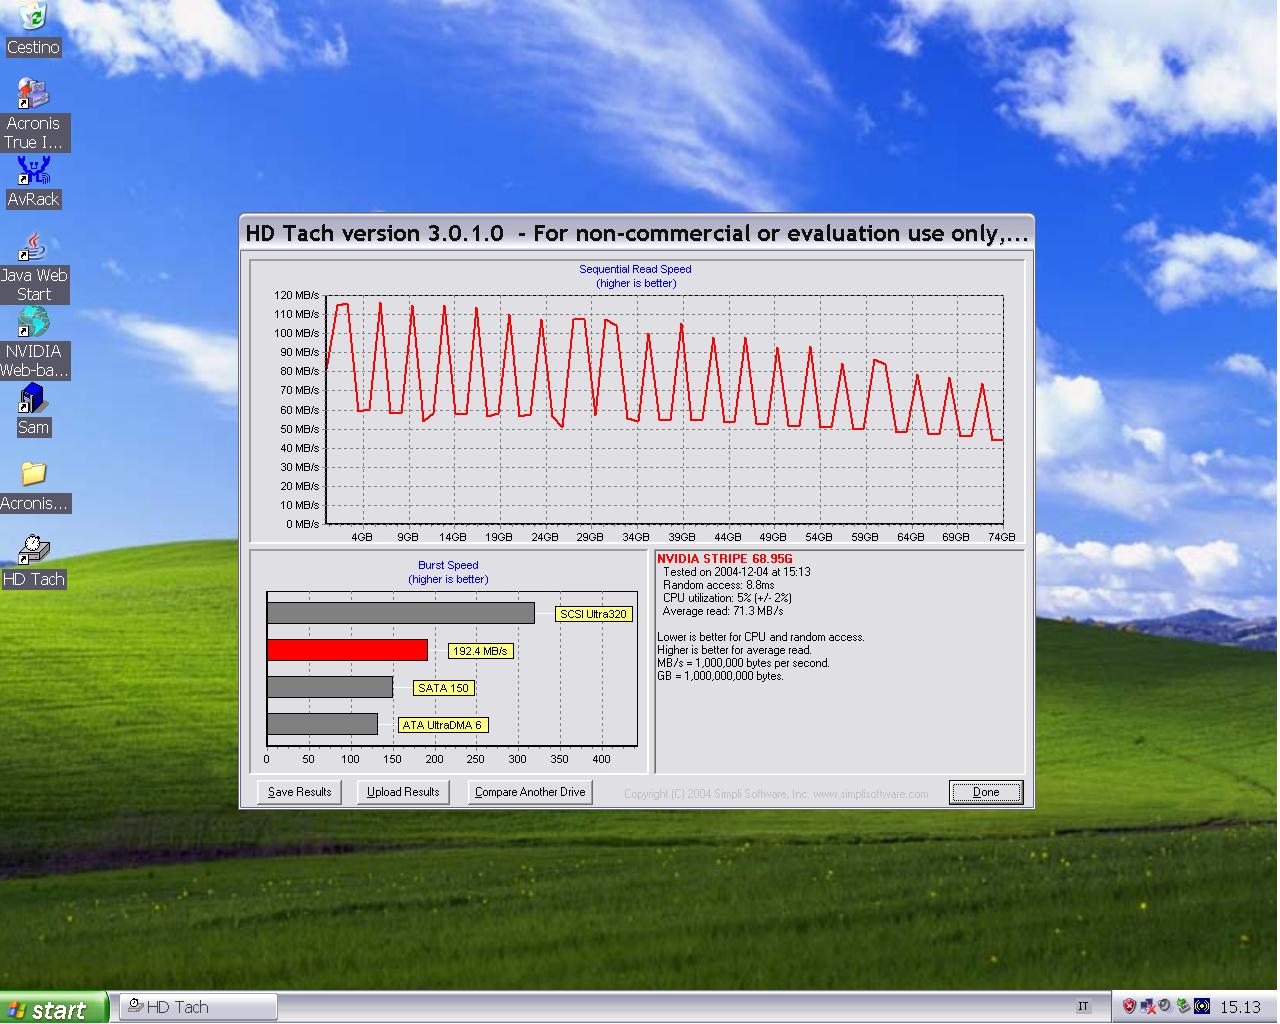This screenshot has height=1024, width=1280.
Task: Click the speaker sound tray icon
Action: [x=1165, y=1007]
